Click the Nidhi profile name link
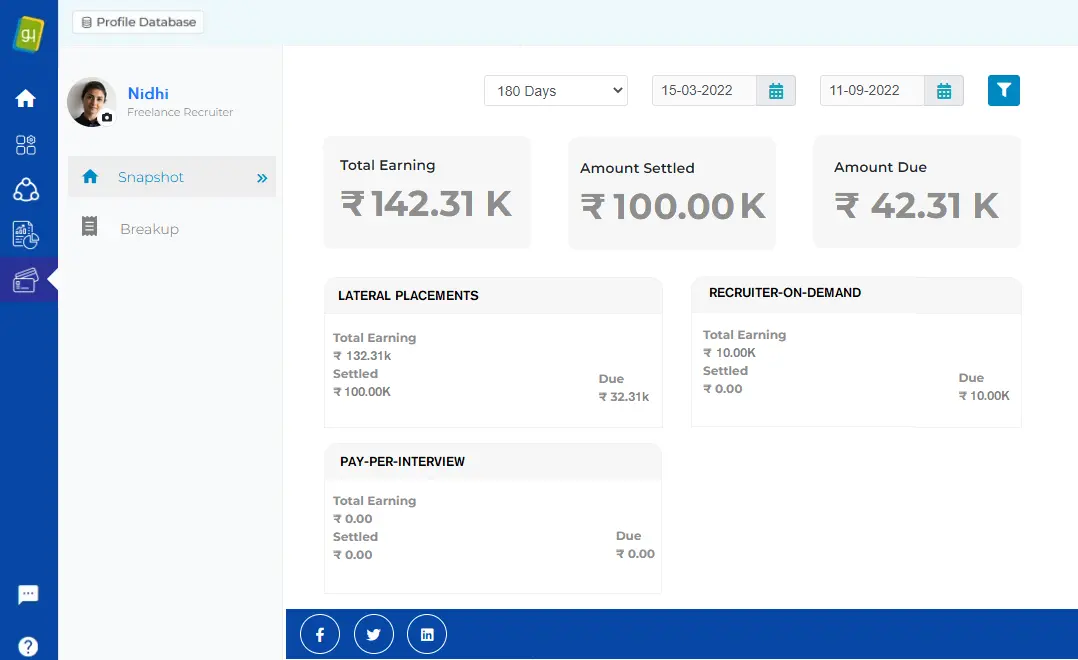This screenshot has height=660, width=1078. point(148,94)
